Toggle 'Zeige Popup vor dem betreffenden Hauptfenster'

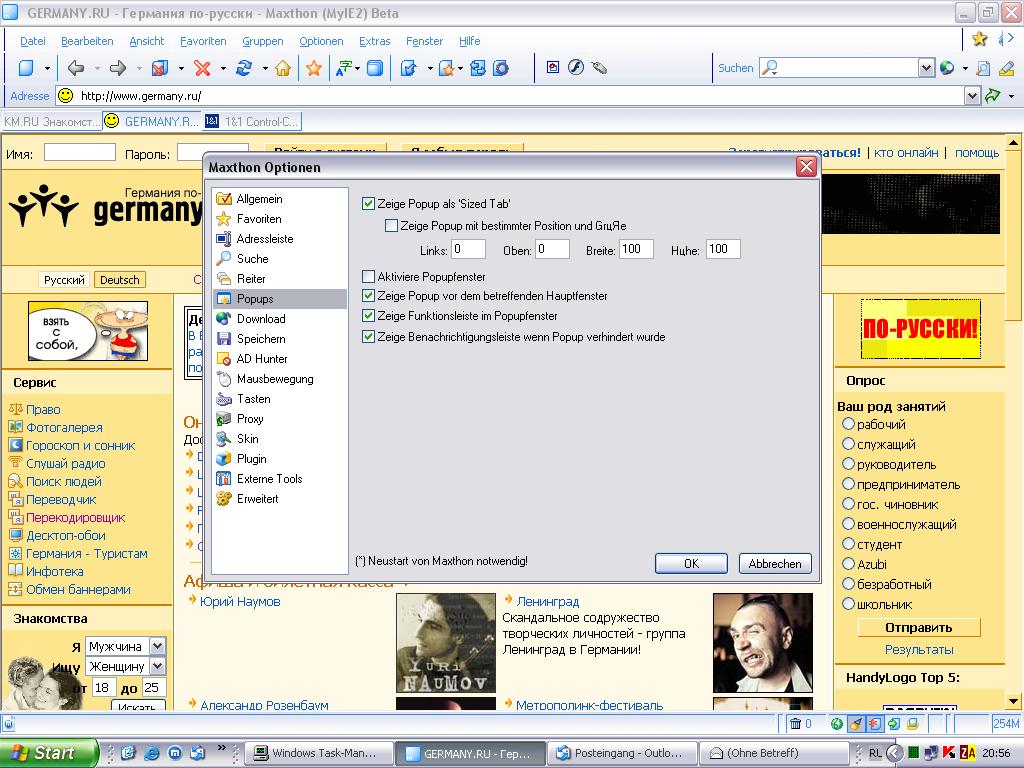[368, 296]
